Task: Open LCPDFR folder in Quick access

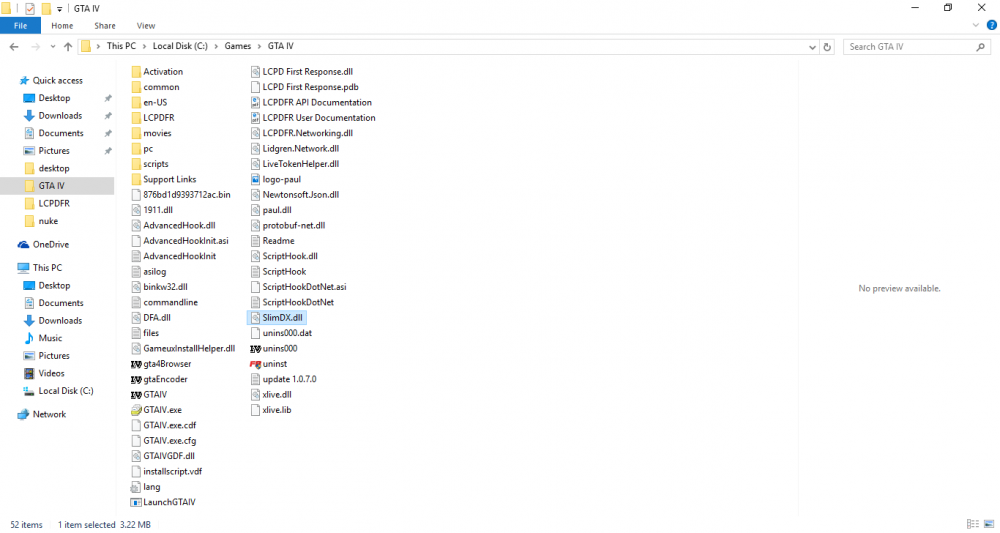Action: [x=54, y=203]
